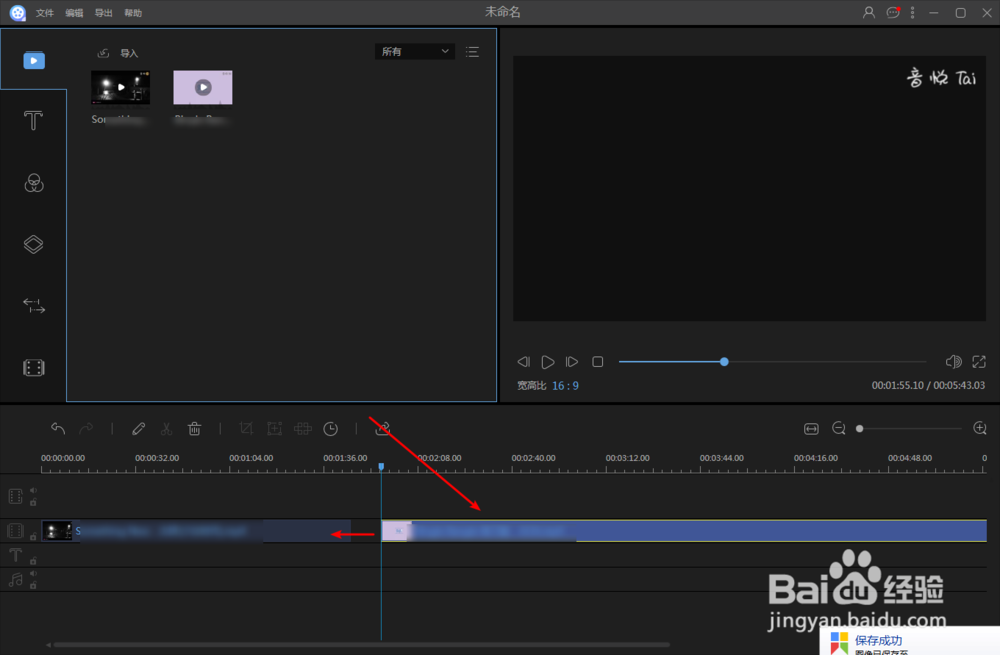
Task: Lock the music audio track
Action: [33, 585]
